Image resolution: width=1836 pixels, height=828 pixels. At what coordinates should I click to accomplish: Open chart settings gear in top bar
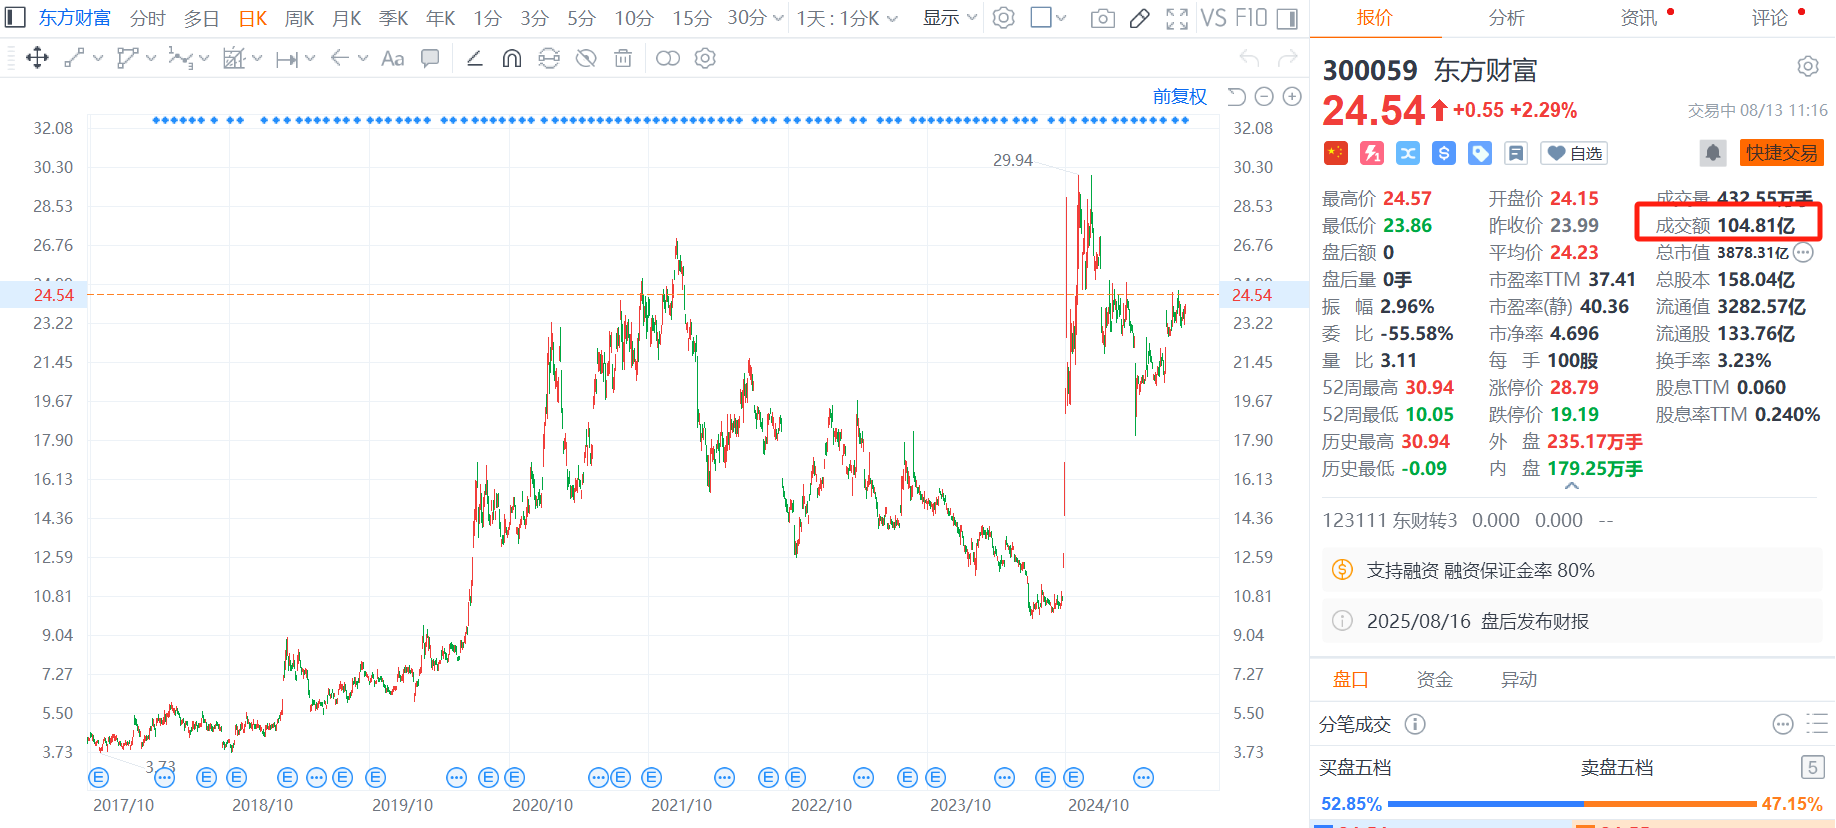[1004, 18]
